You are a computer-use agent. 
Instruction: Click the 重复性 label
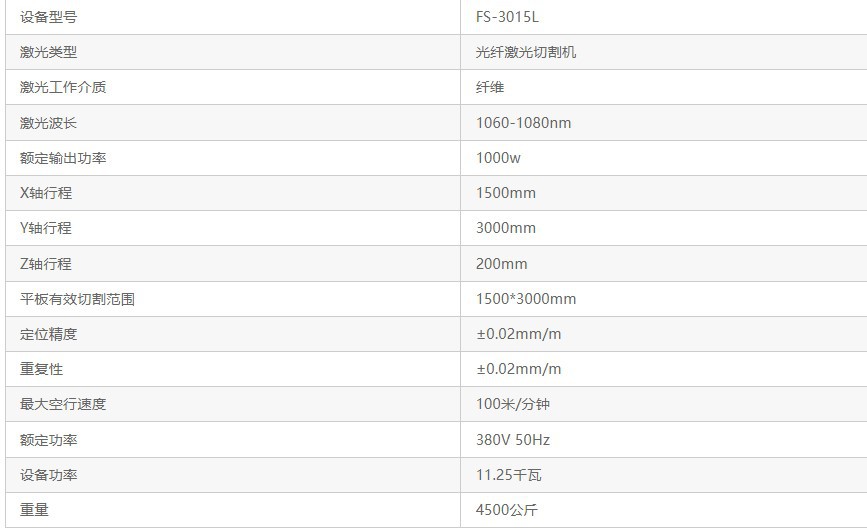pyautogui.click(x=41, y=369)
